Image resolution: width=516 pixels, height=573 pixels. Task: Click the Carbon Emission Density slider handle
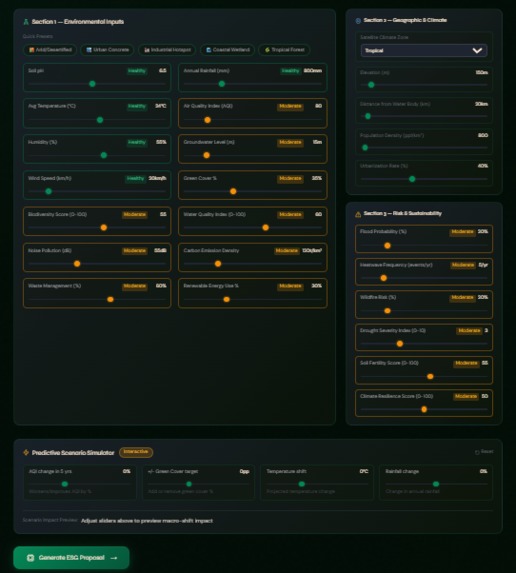[218, 263]
